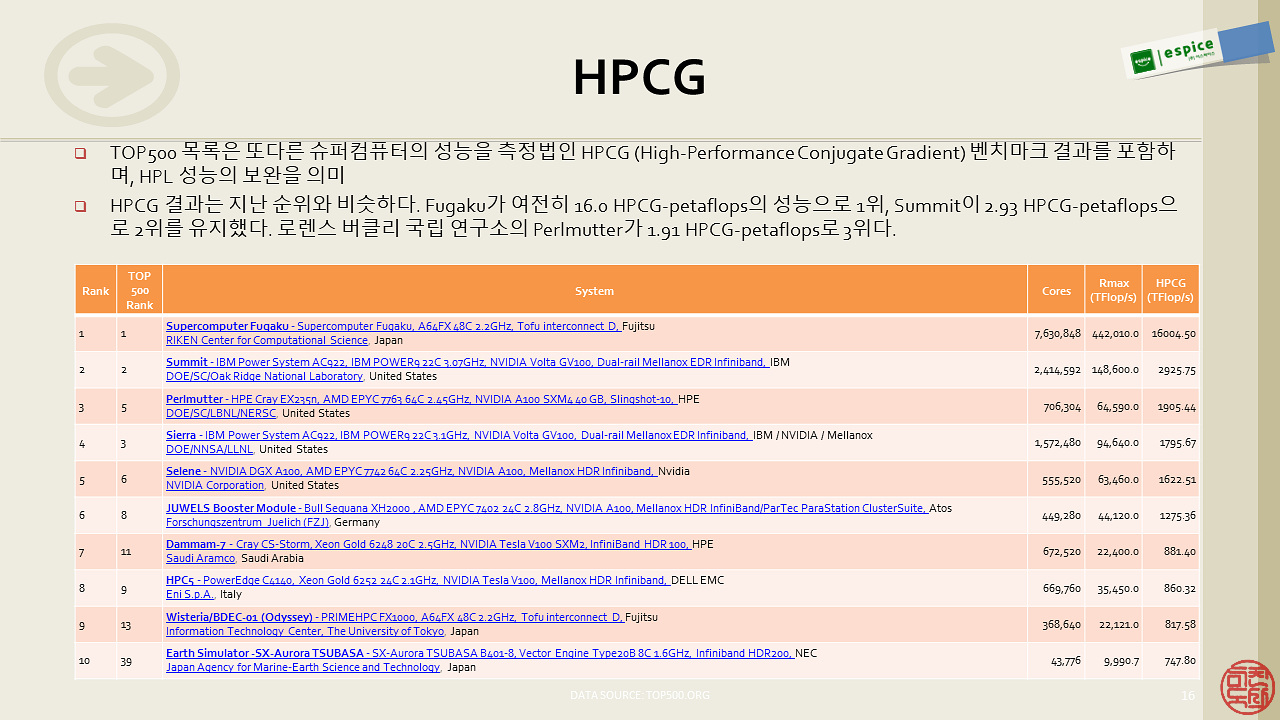
Task: Select the 94,640.0 Rmax value
Action: pos(1120,442)
